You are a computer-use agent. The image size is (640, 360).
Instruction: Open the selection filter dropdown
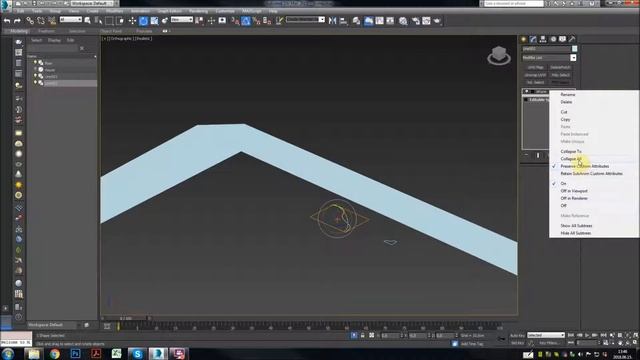click(71, 20)
